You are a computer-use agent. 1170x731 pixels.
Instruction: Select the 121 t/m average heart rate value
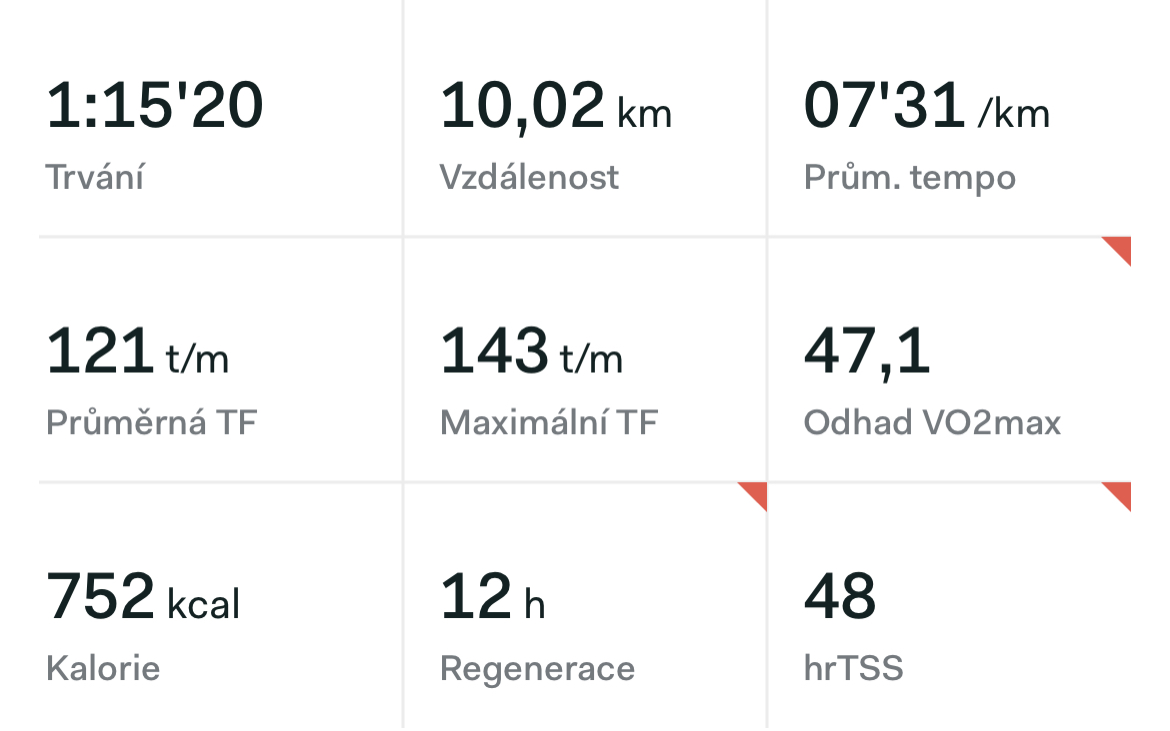[137, 351]
